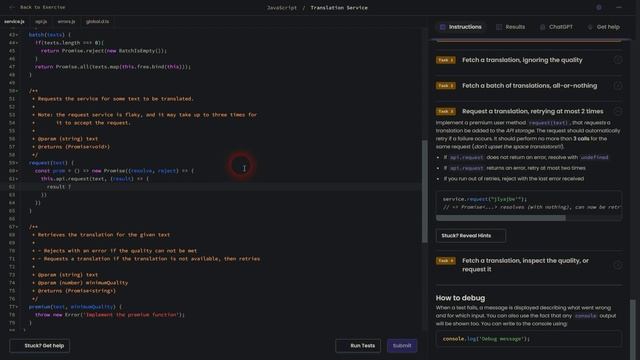Fold the comment block at line 67
The height and width of the screenshot is (360, 640).
coord(17,227)
